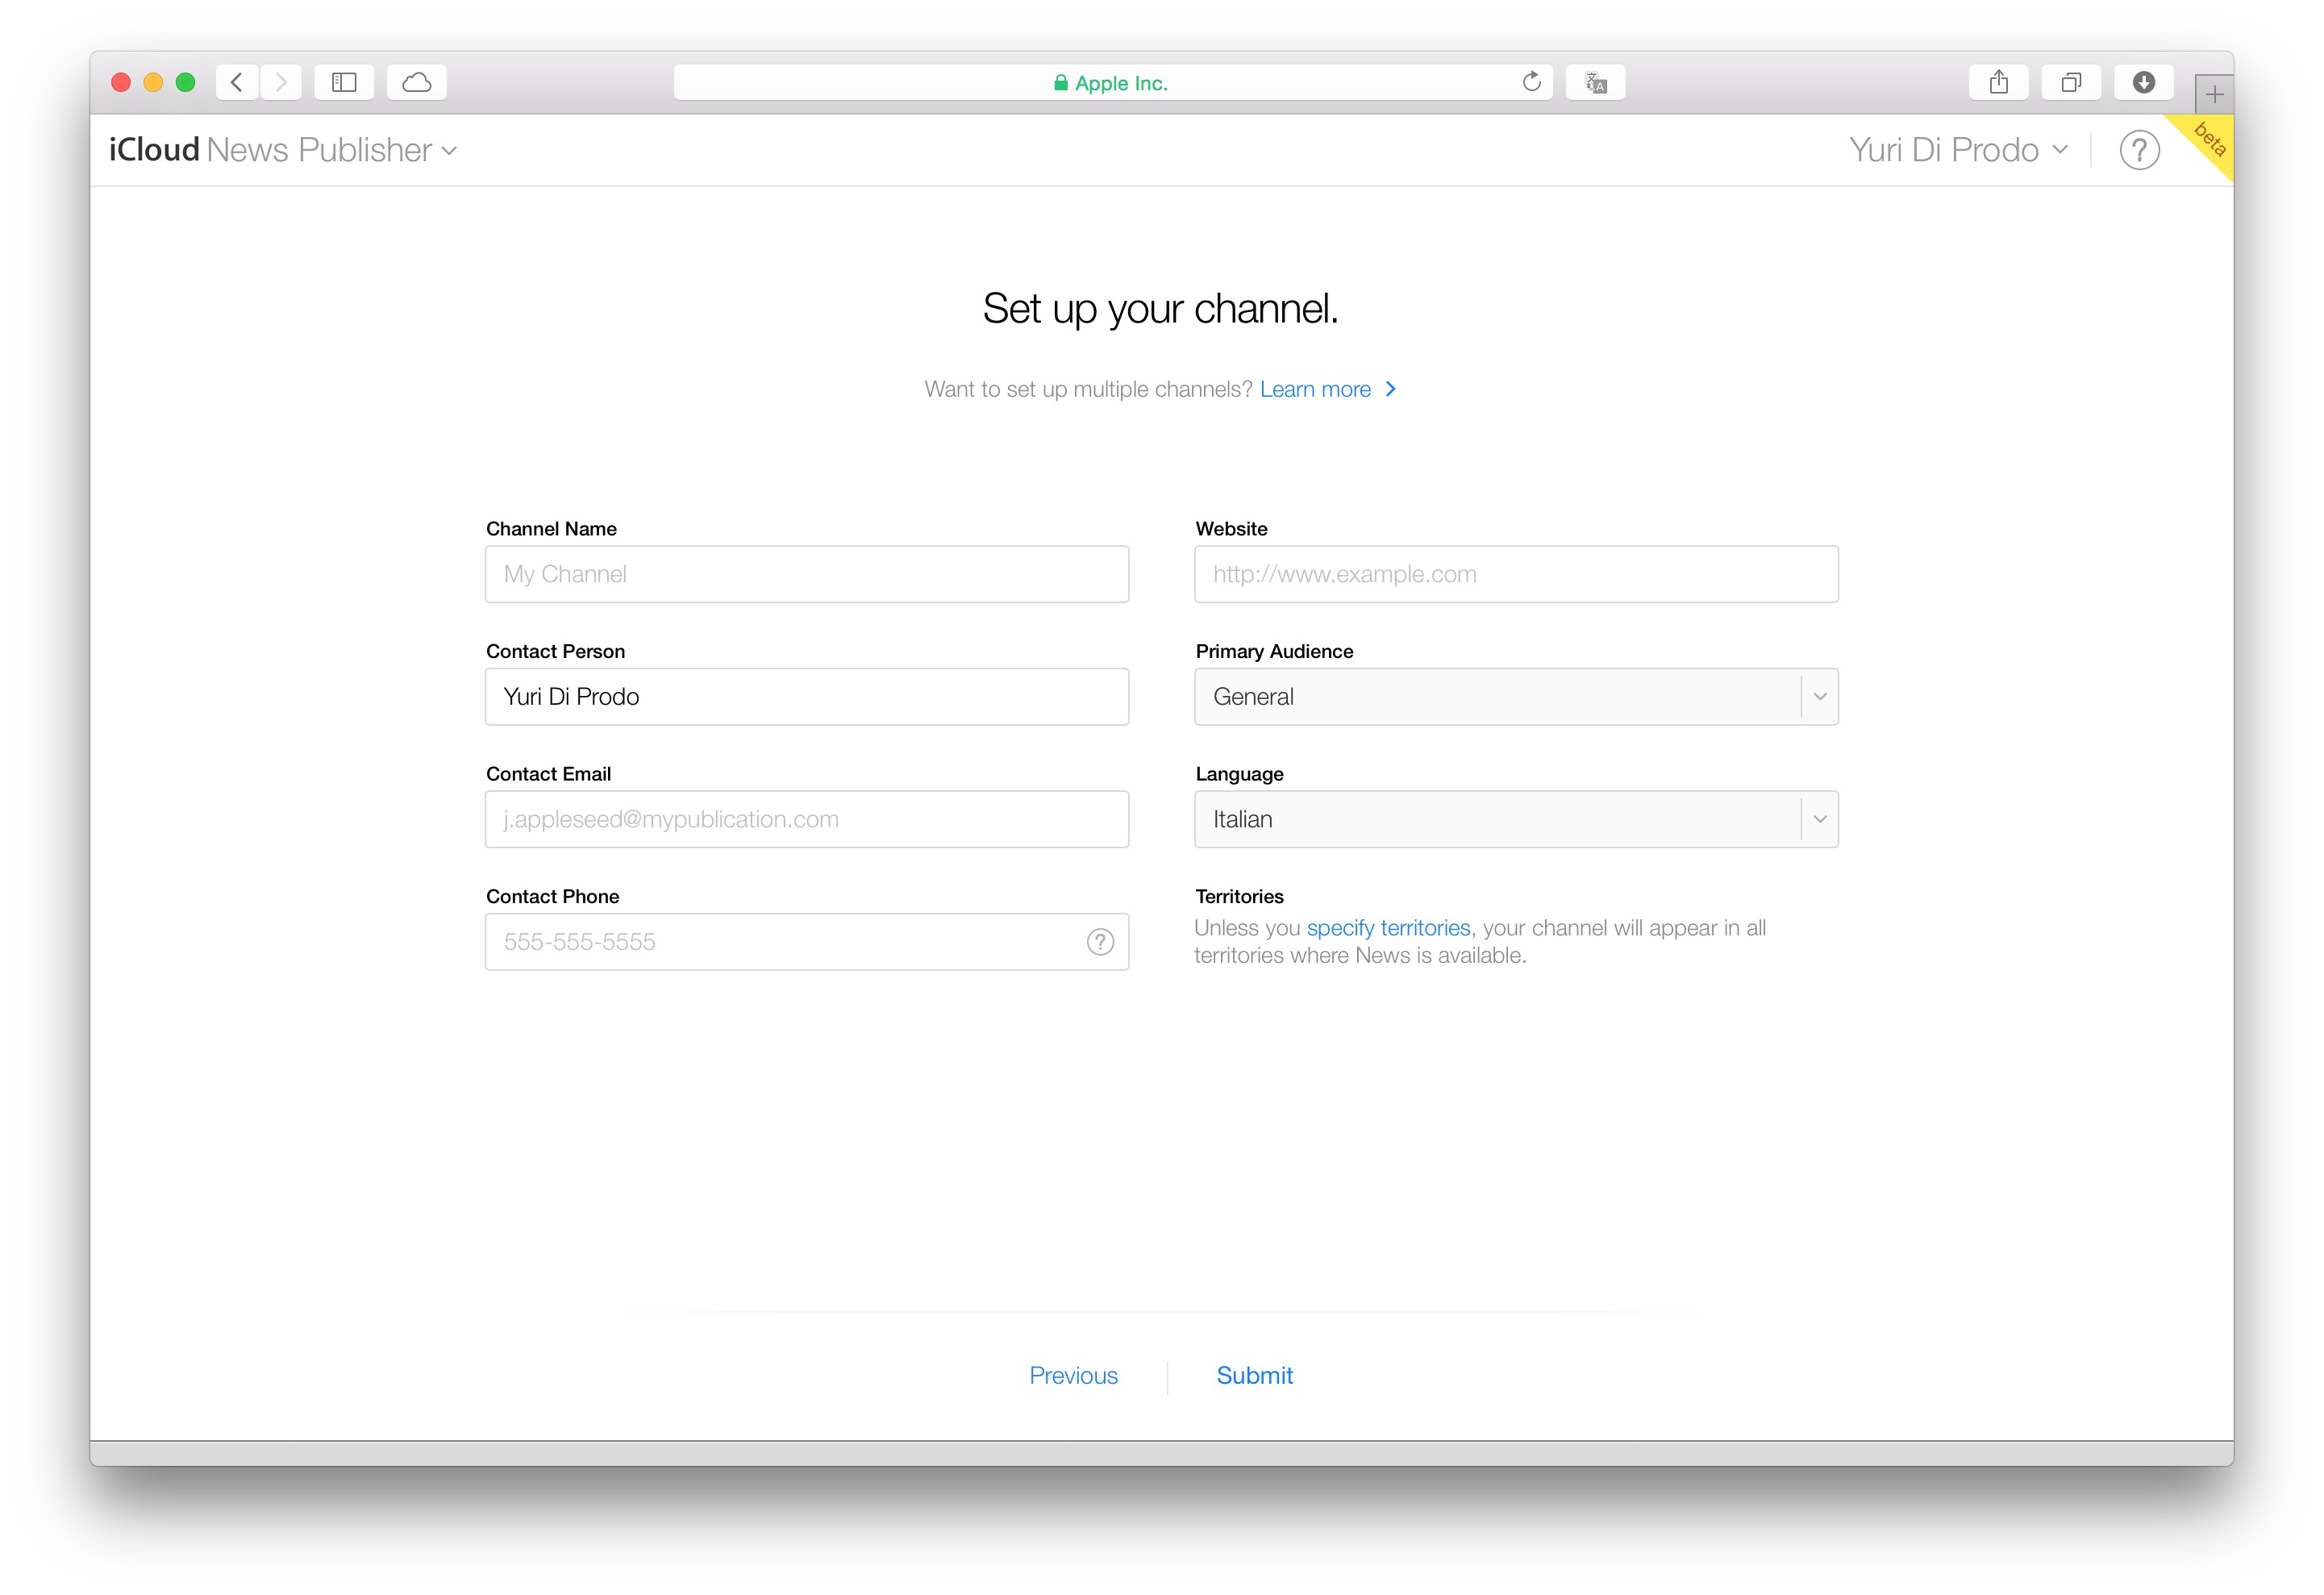Expand the Primary Audience dropdown
This screenshot has width=2324, height=1595.
(x=1516, y=697)
